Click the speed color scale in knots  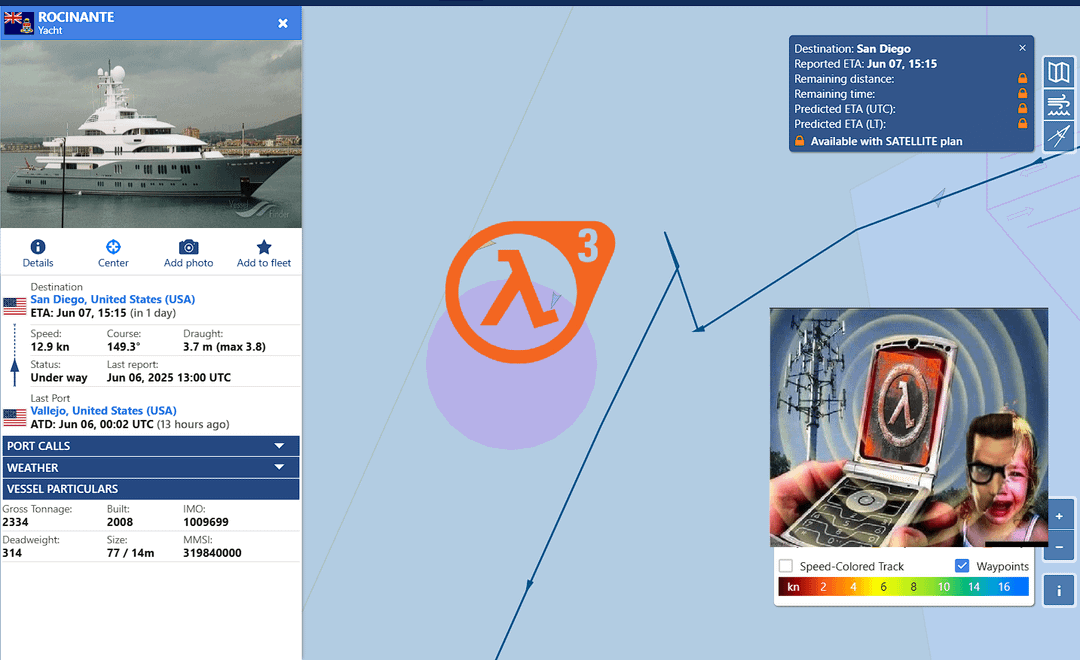[903, 587]
